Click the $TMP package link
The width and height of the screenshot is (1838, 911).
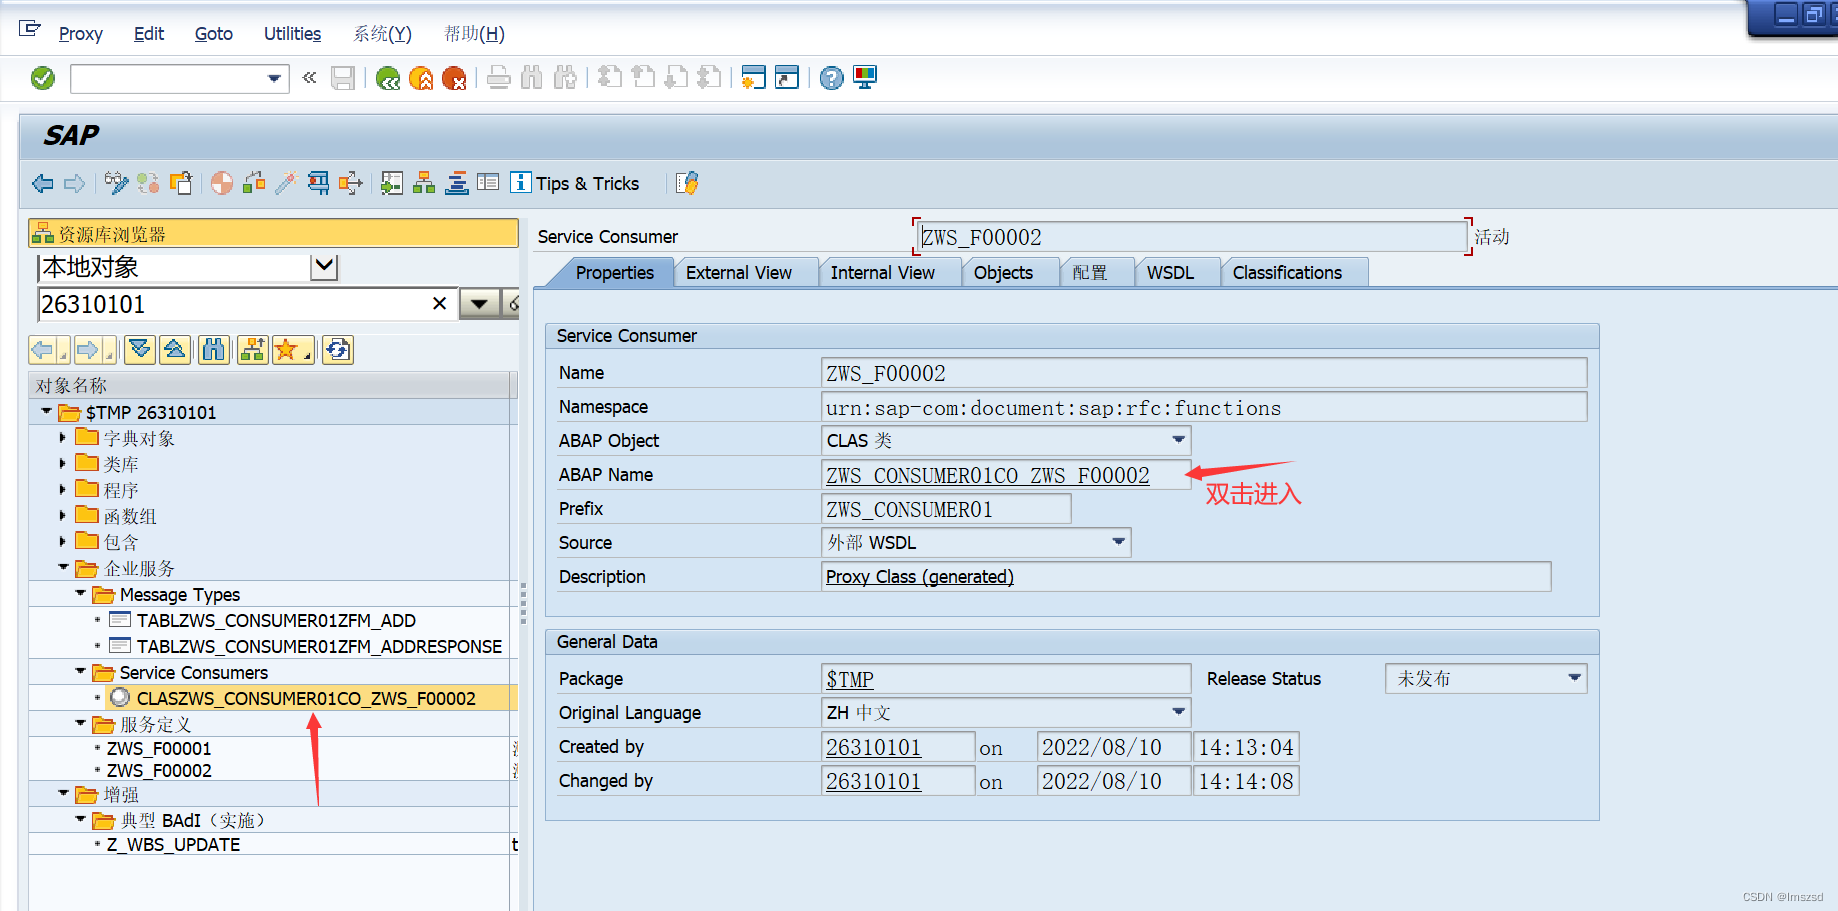(849, 680)
